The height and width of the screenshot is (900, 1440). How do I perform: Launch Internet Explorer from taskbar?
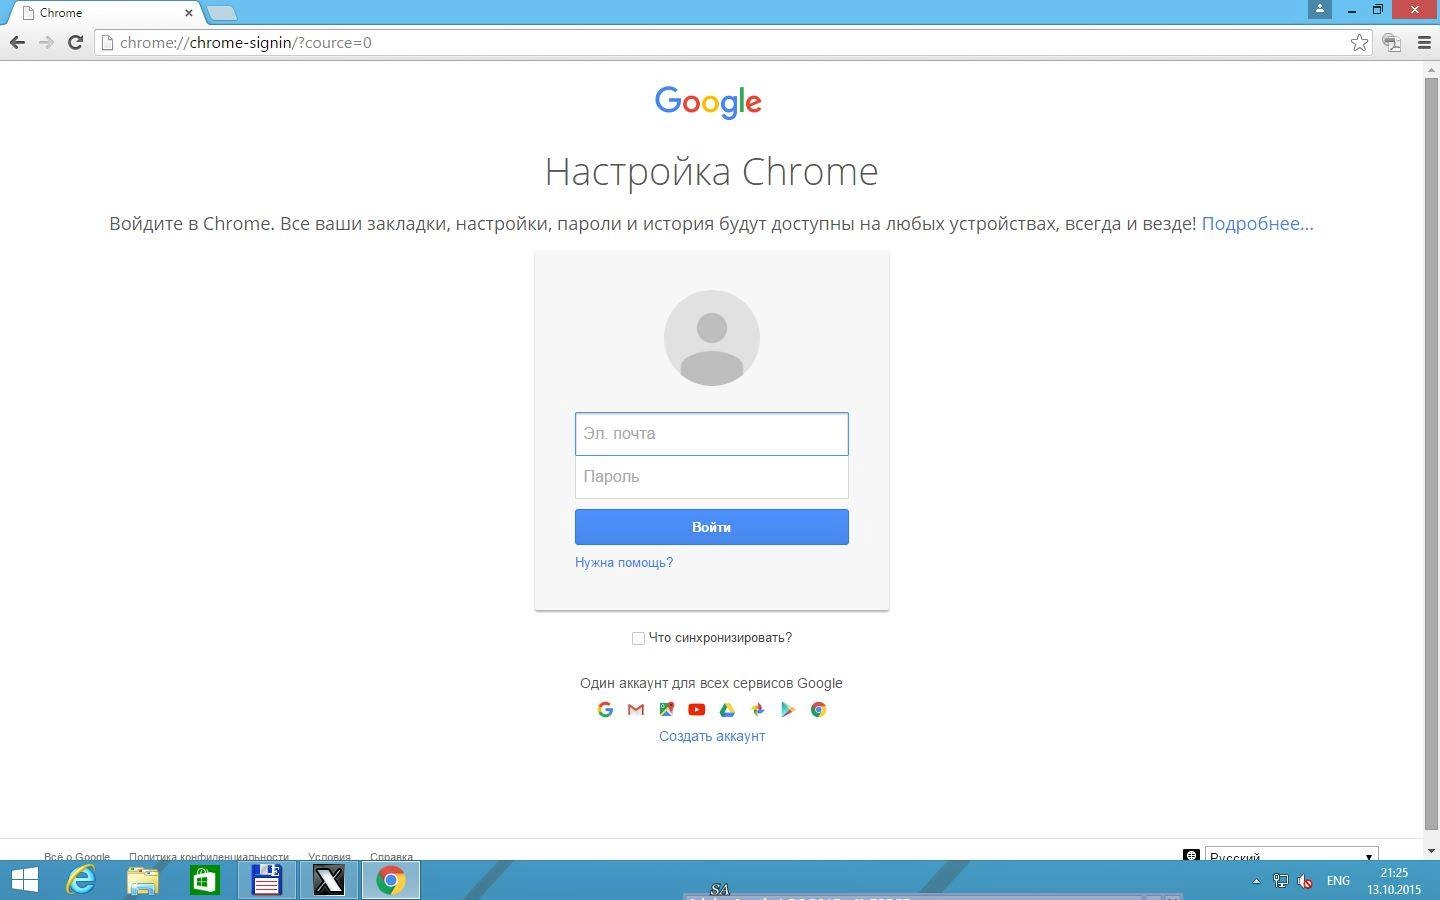pos(81,880)
